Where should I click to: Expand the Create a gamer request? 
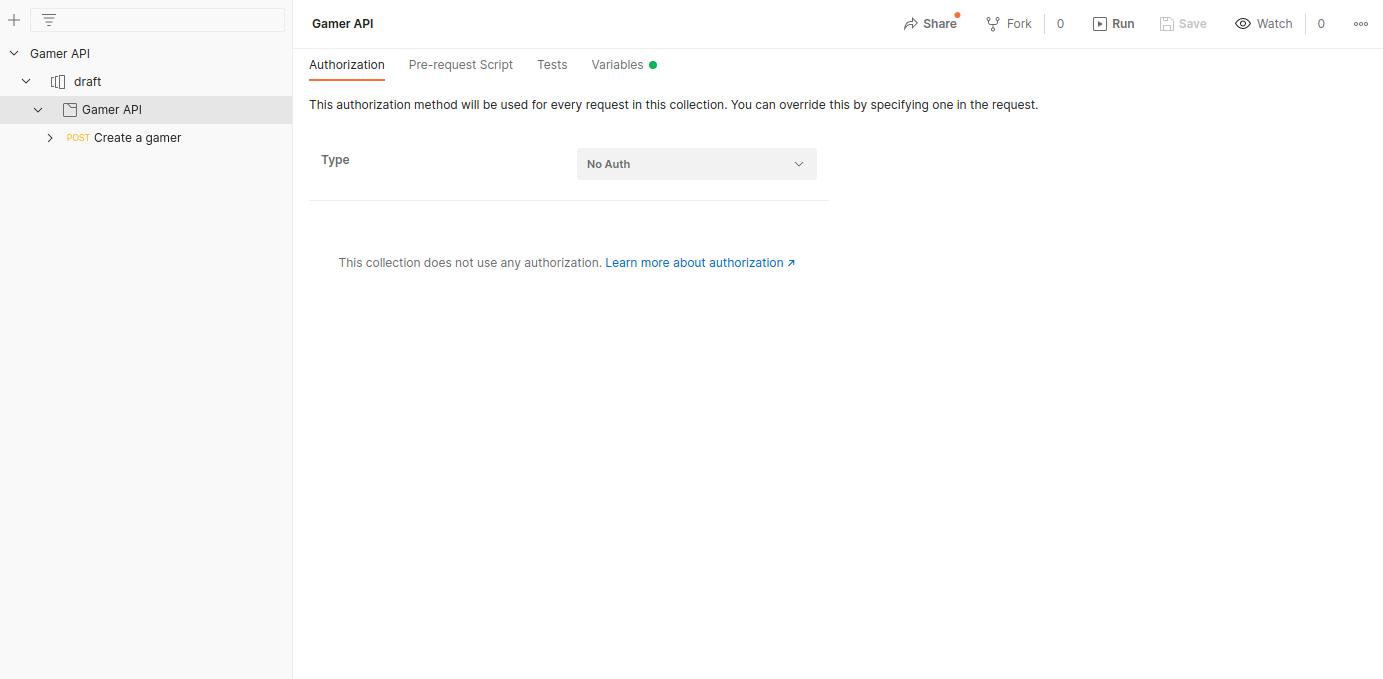pos(50,138)
